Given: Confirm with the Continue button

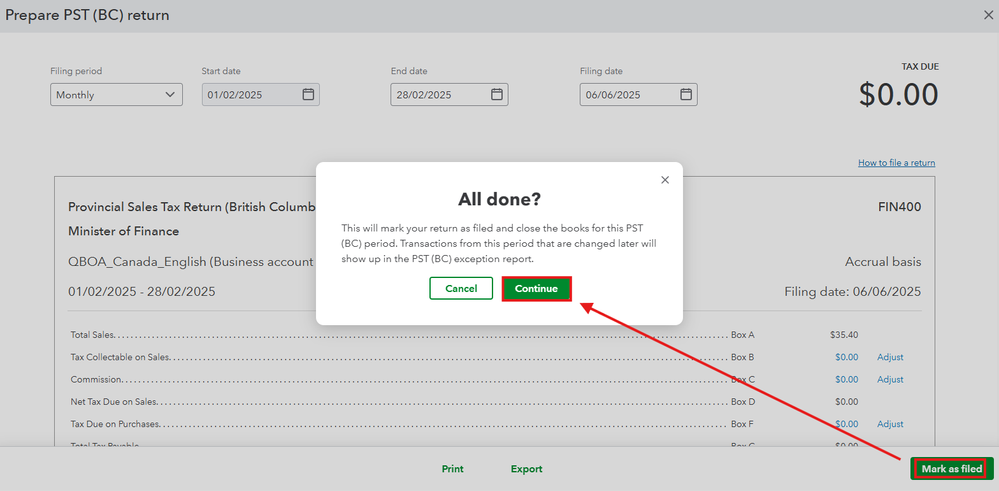Looking at the screenshot, I should (x=536, y=288).
